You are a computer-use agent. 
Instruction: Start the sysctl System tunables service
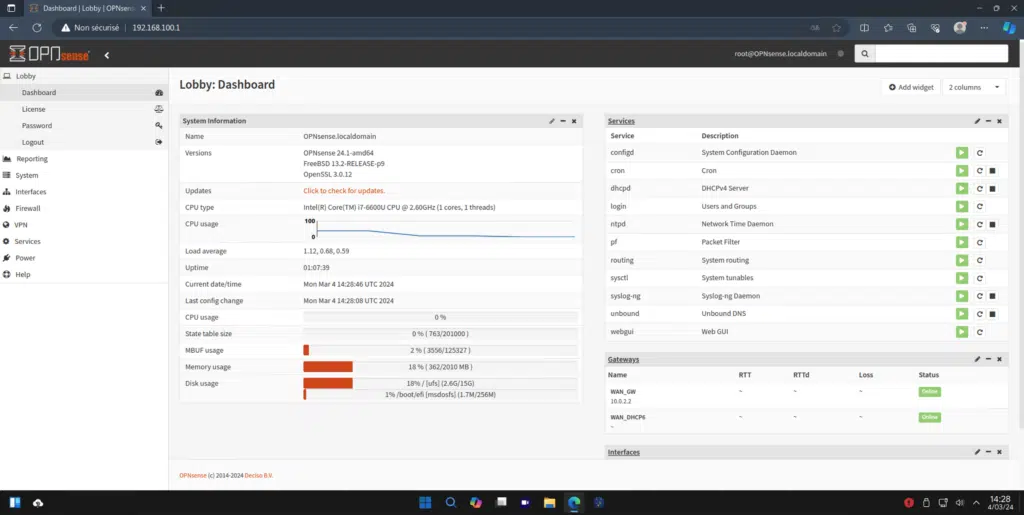961,278
